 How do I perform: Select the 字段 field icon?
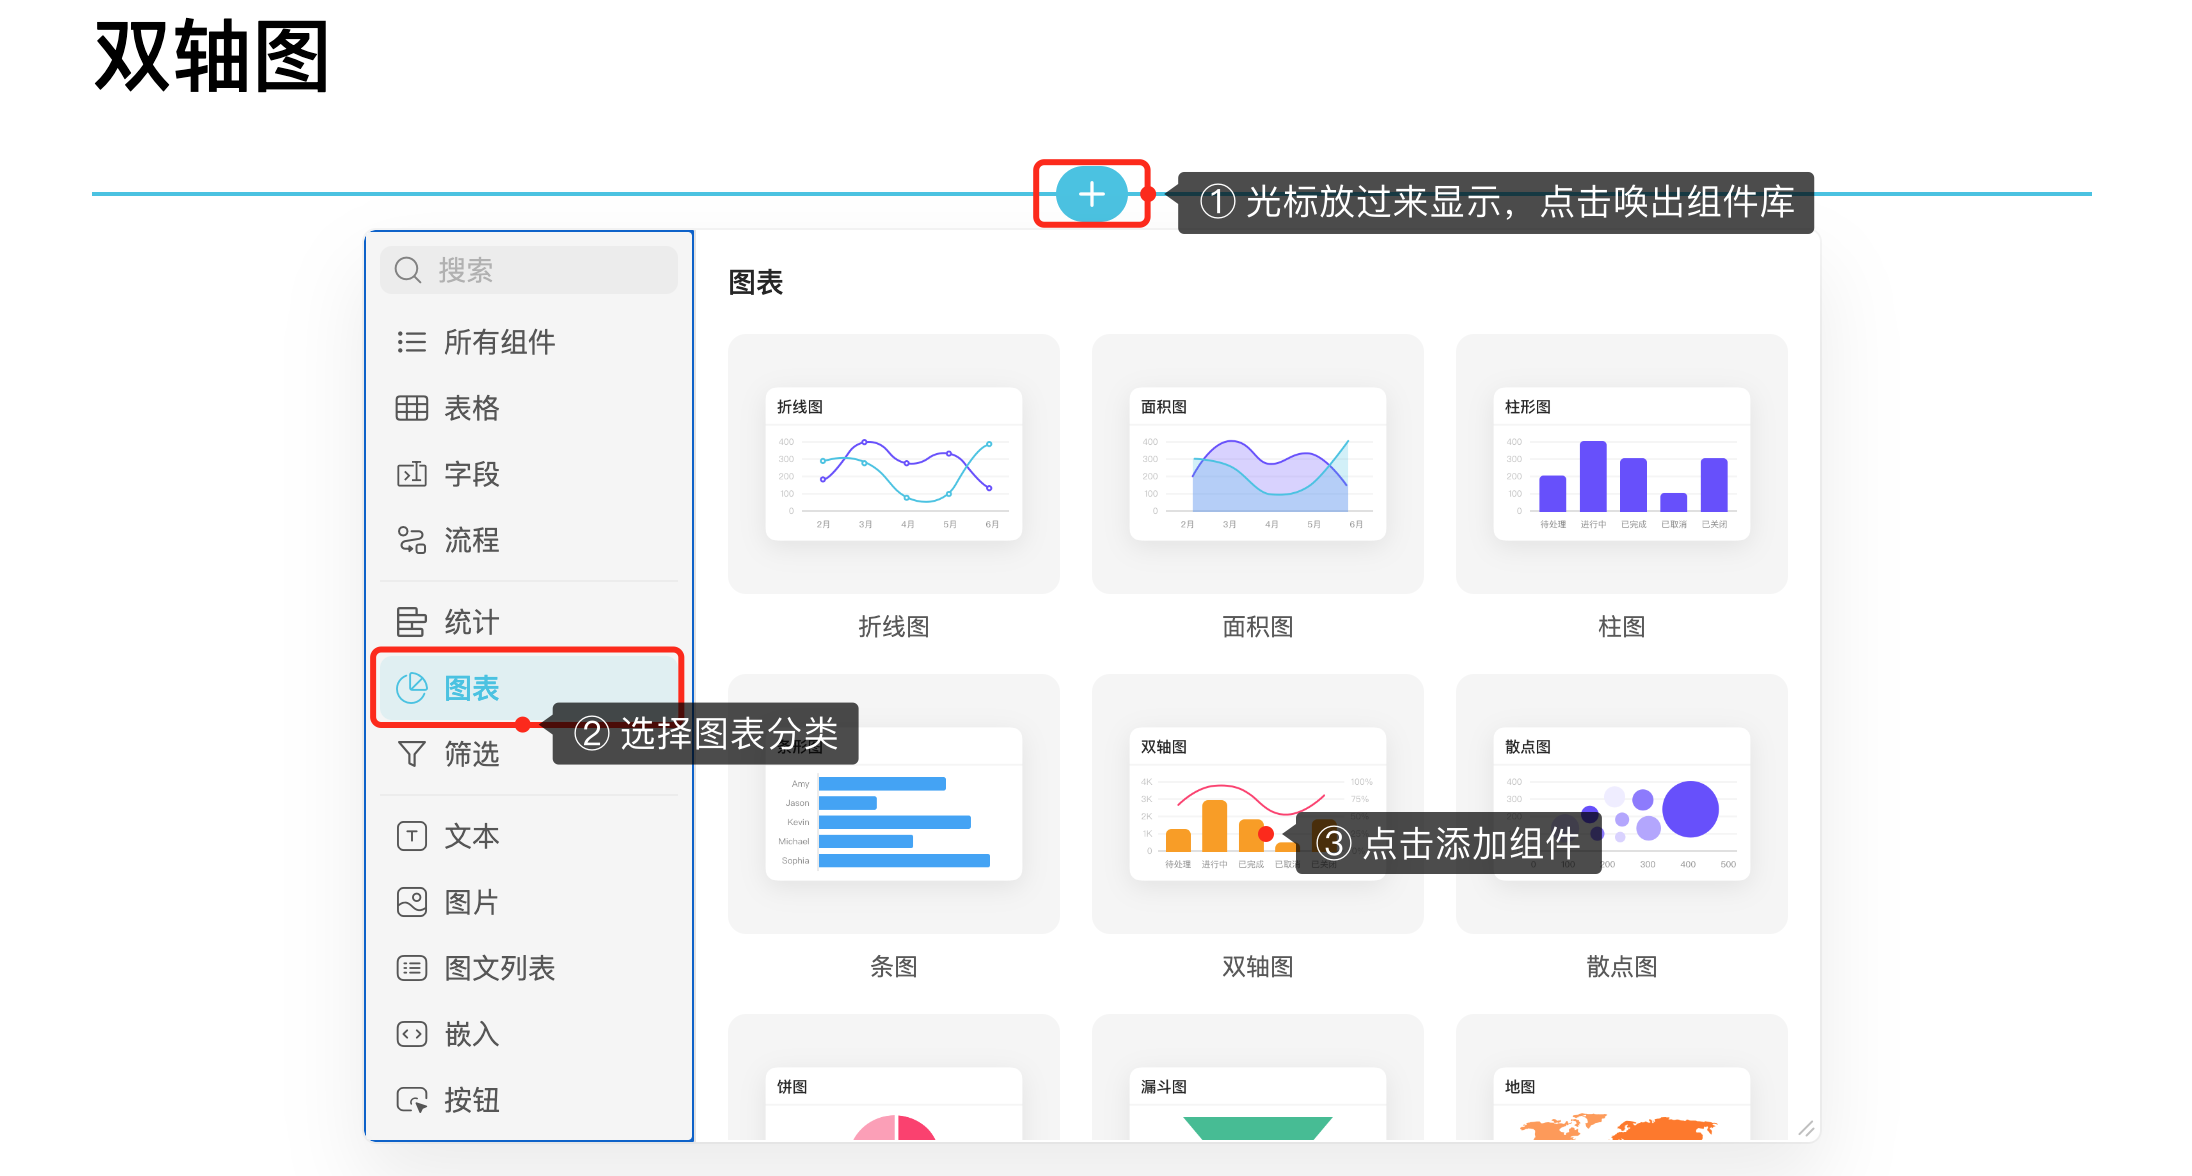411,474
